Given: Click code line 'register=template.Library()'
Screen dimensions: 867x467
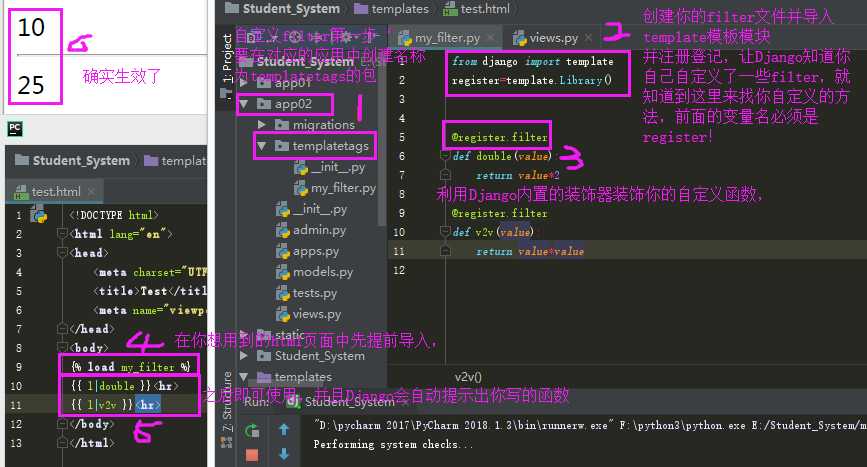Looking at the screenshot, I should 532,80.
